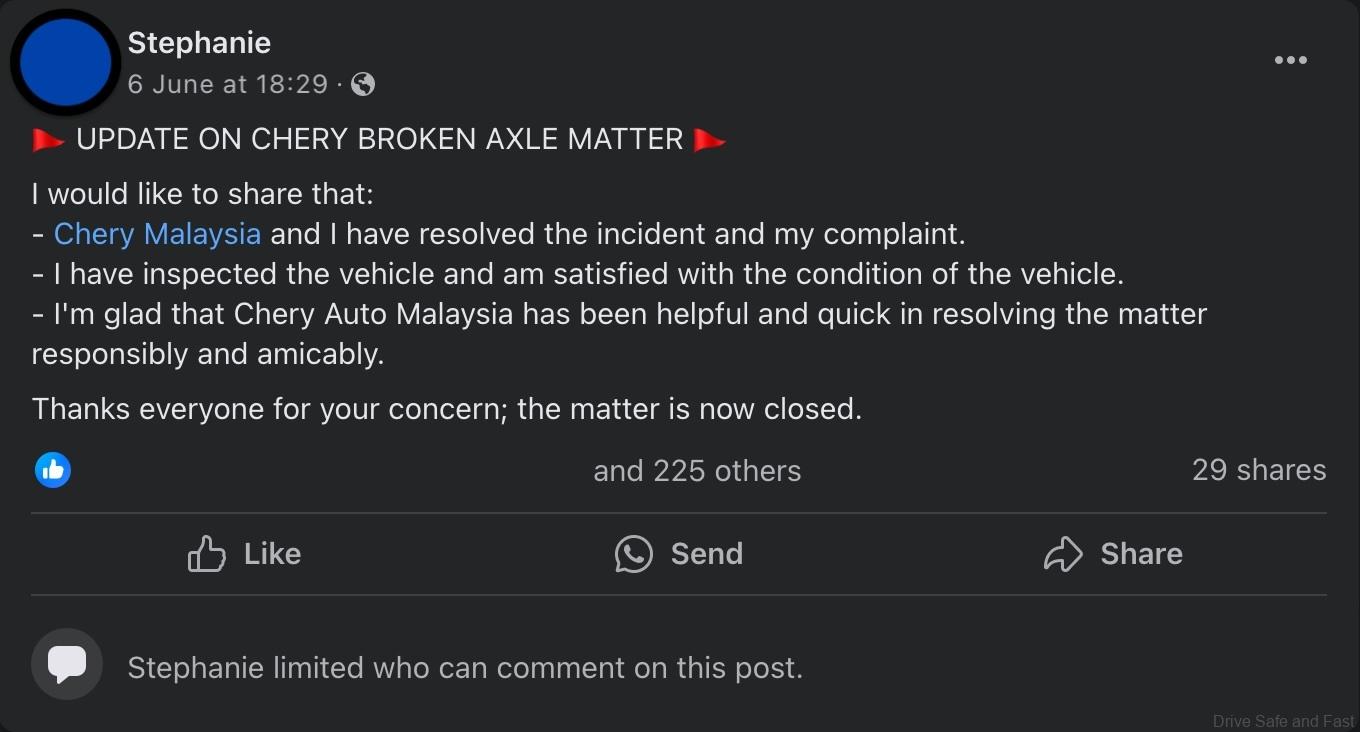Click the blue thumbs-up reaction icon

point(53,469)
